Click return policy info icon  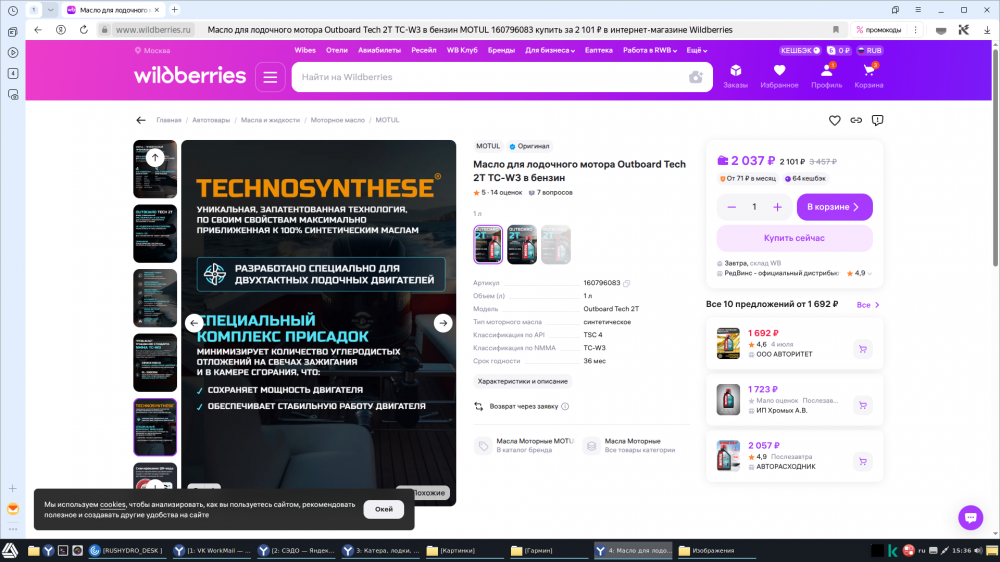click(x=565, y=406)
